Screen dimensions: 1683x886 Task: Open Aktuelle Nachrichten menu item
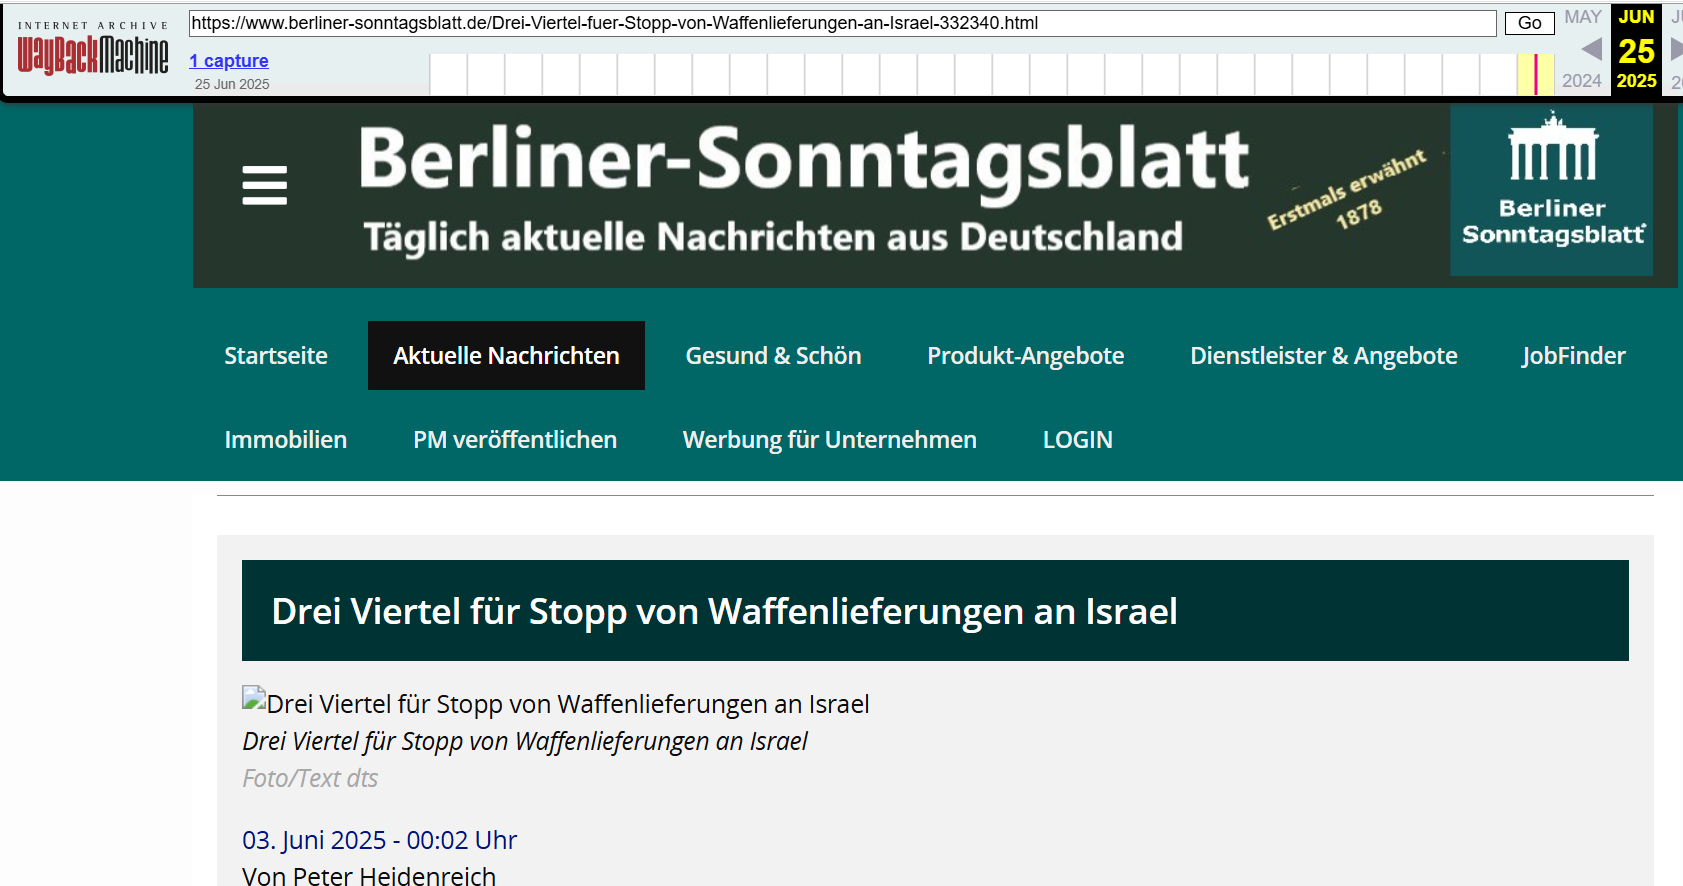(506, 356)
